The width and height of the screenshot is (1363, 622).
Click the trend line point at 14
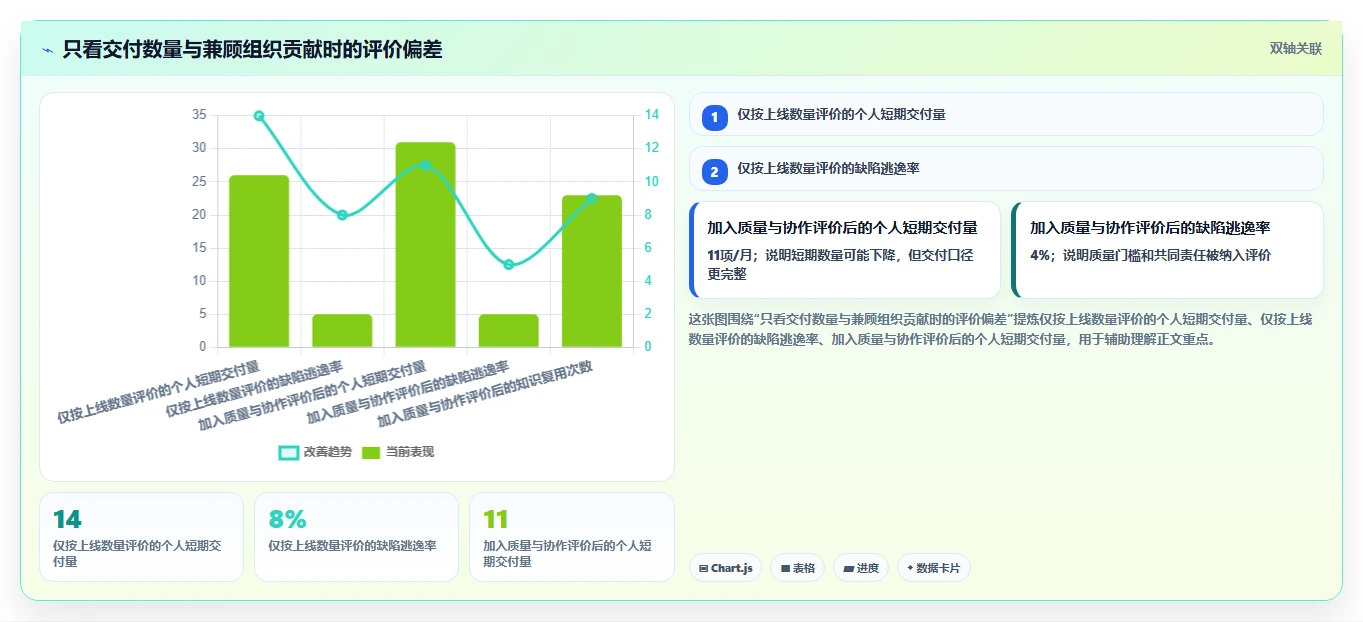click(x=259, y=116)
